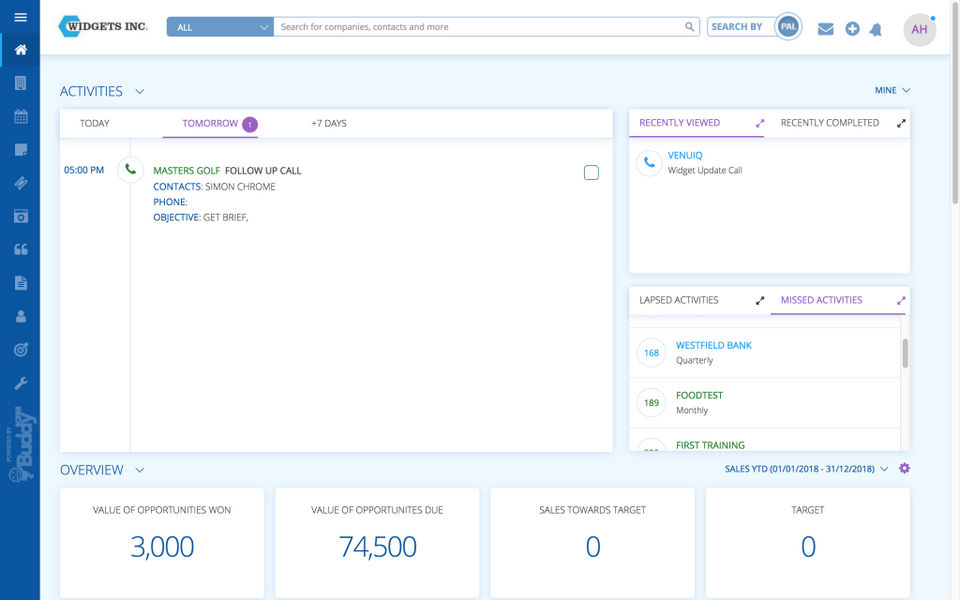Expand the Recently Completed panel
The image size is (960, 600).
point(901,123)
